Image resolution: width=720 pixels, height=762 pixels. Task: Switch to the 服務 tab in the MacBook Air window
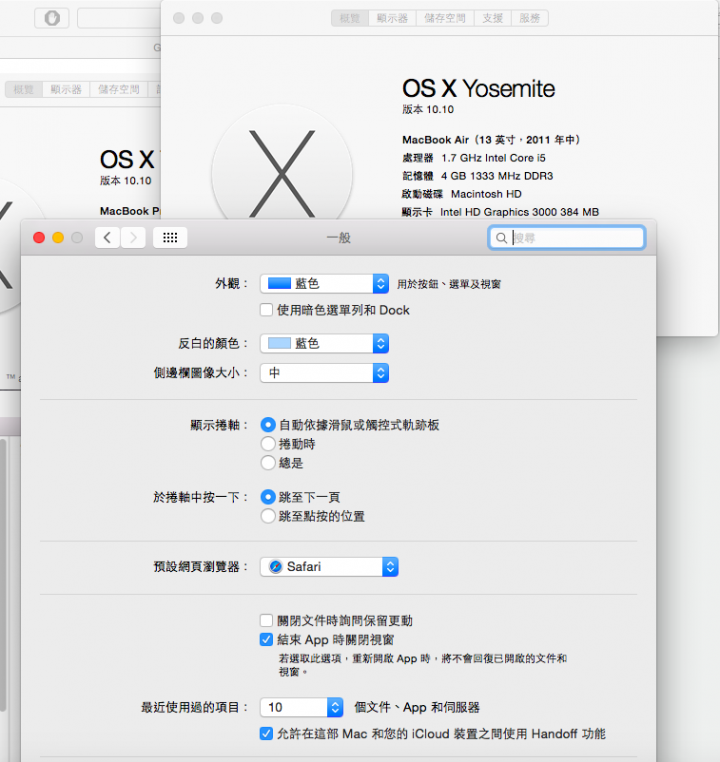coord(530,18)
